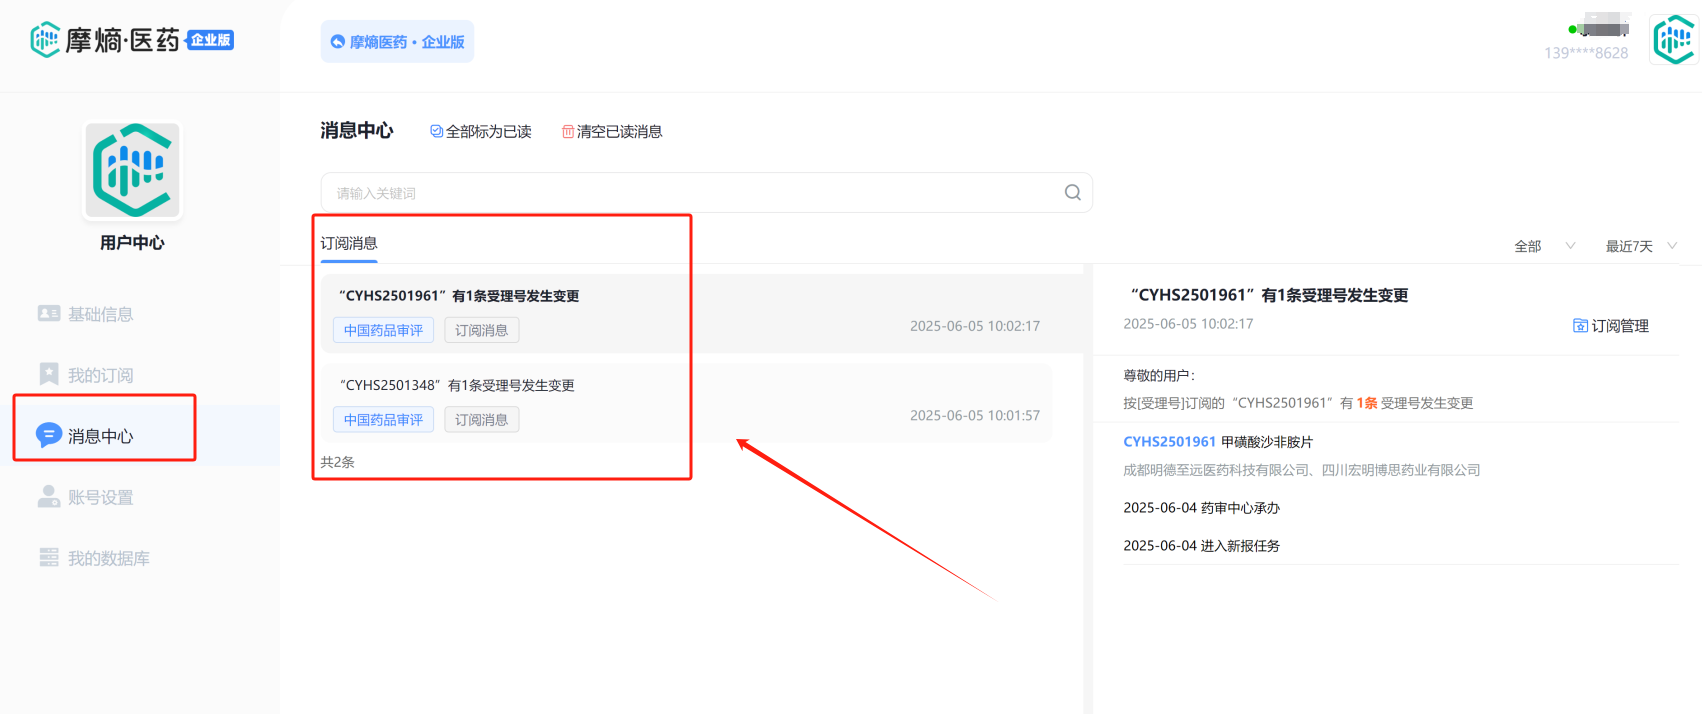Click the user avatar icon at top right
Screen dimensions: 1702x714
click(x=1674, y=40)
